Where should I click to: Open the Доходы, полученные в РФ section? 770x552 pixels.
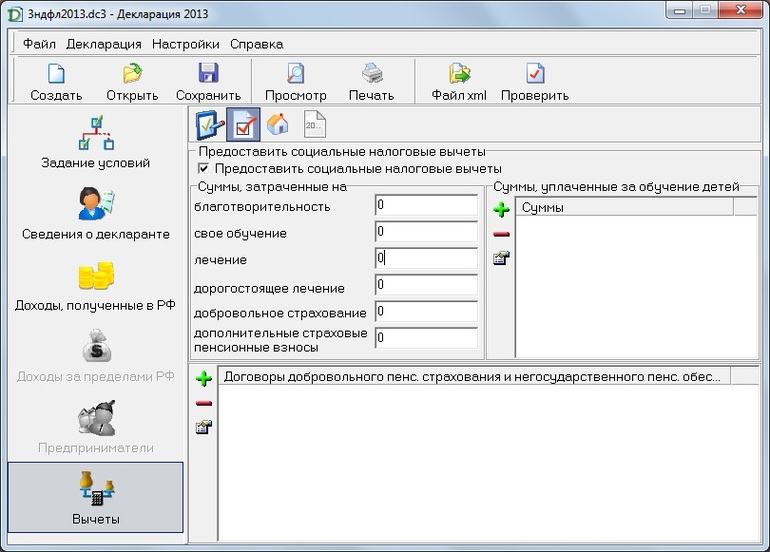[x=96, y=285]
